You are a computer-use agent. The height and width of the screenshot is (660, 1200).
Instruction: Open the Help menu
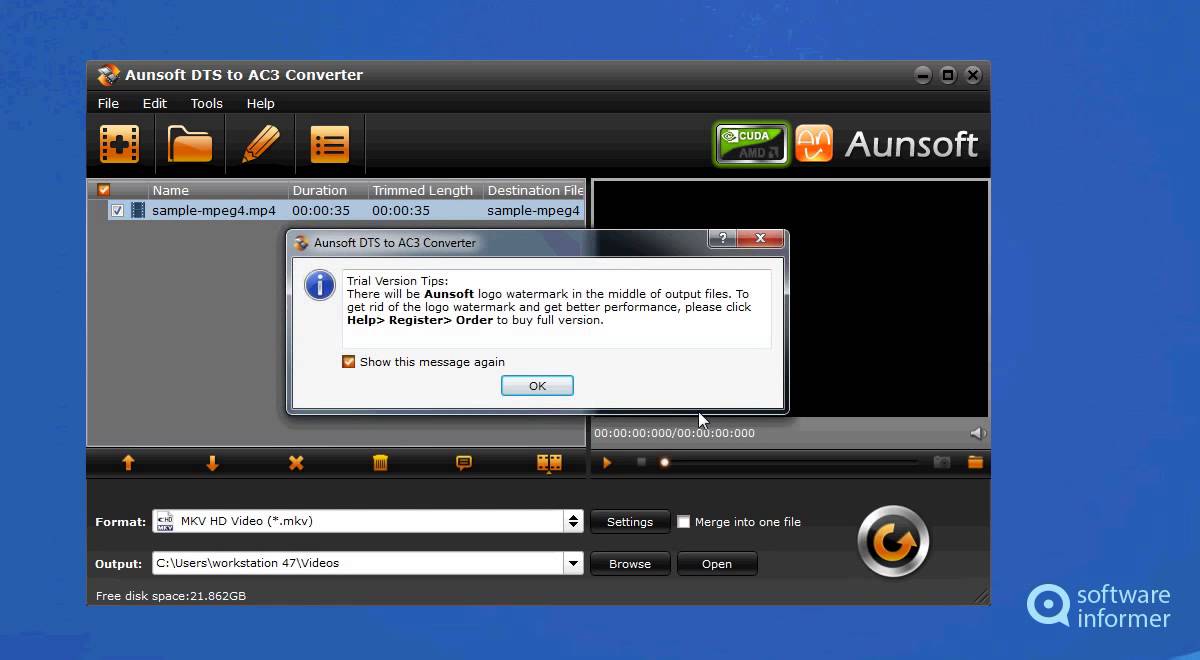[260, 103]
